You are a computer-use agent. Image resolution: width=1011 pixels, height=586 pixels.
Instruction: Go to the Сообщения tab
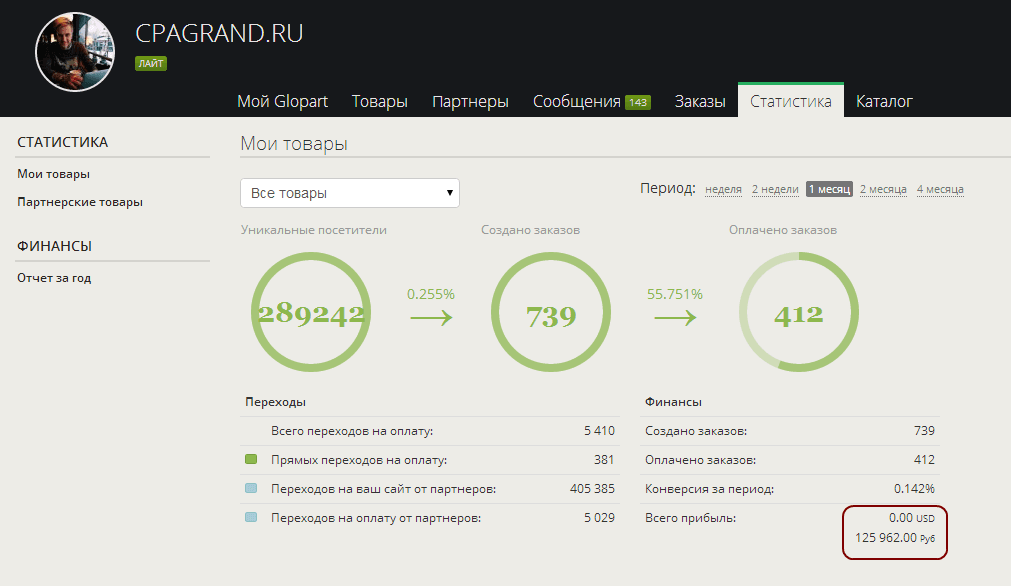tap(576, 101)
